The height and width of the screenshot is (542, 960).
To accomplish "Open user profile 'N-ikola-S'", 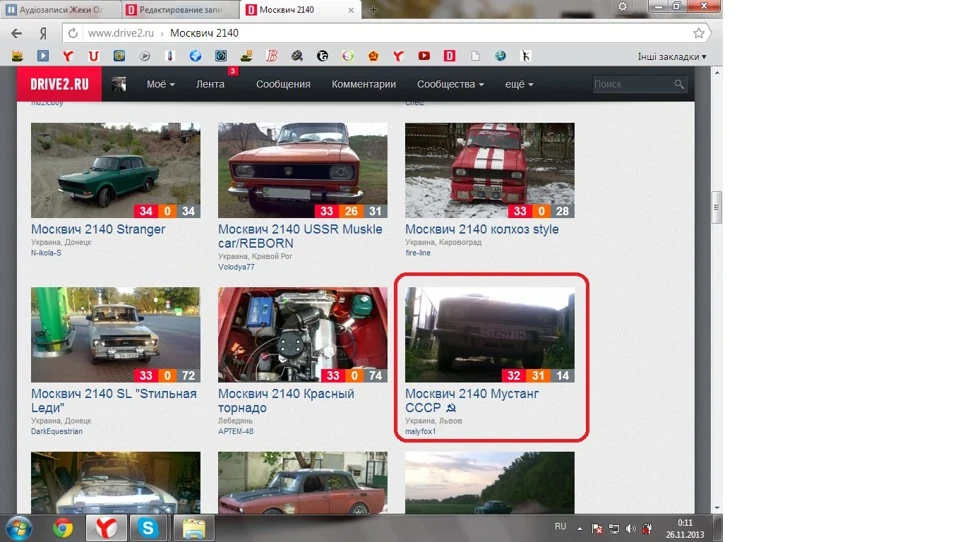I will point(46,253).
